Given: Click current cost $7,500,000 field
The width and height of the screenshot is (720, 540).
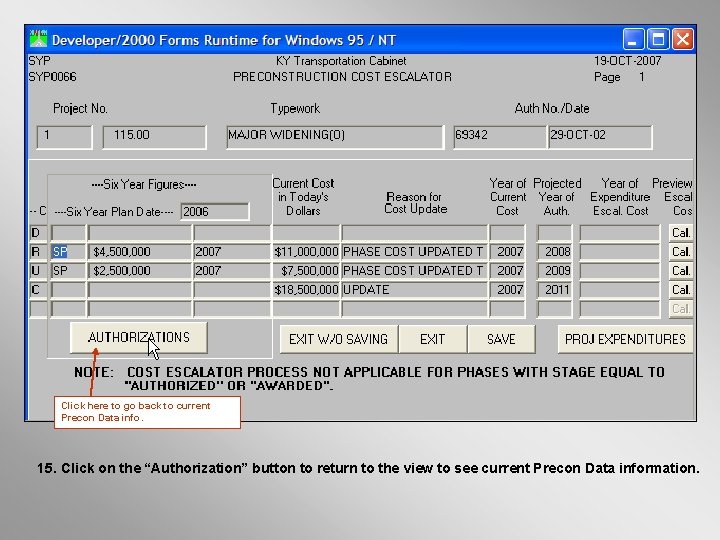Looking at the screenshot, I should pyautogui.click(x=306, y=271).
